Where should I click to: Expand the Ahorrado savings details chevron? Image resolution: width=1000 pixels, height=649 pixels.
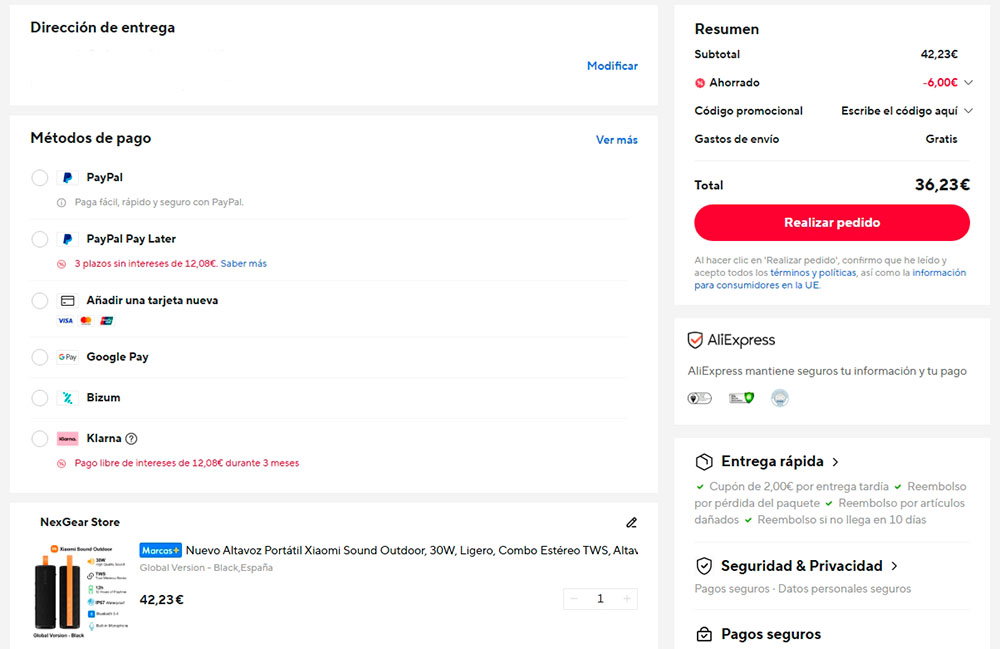[x=968, y=83]
